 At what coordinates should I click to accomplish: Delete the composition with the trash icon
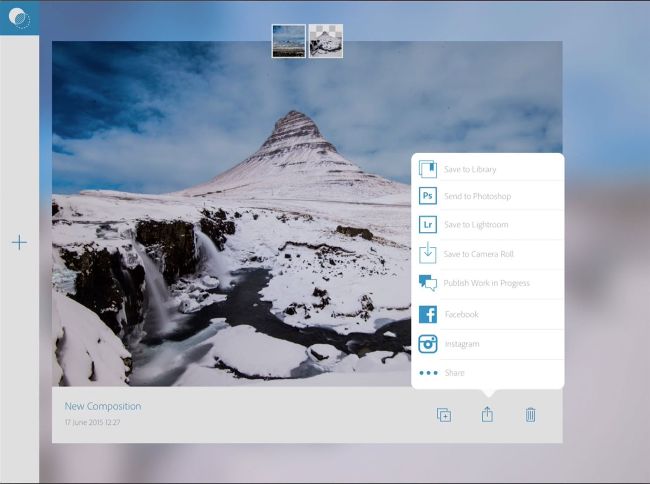(x=530, y=415)
